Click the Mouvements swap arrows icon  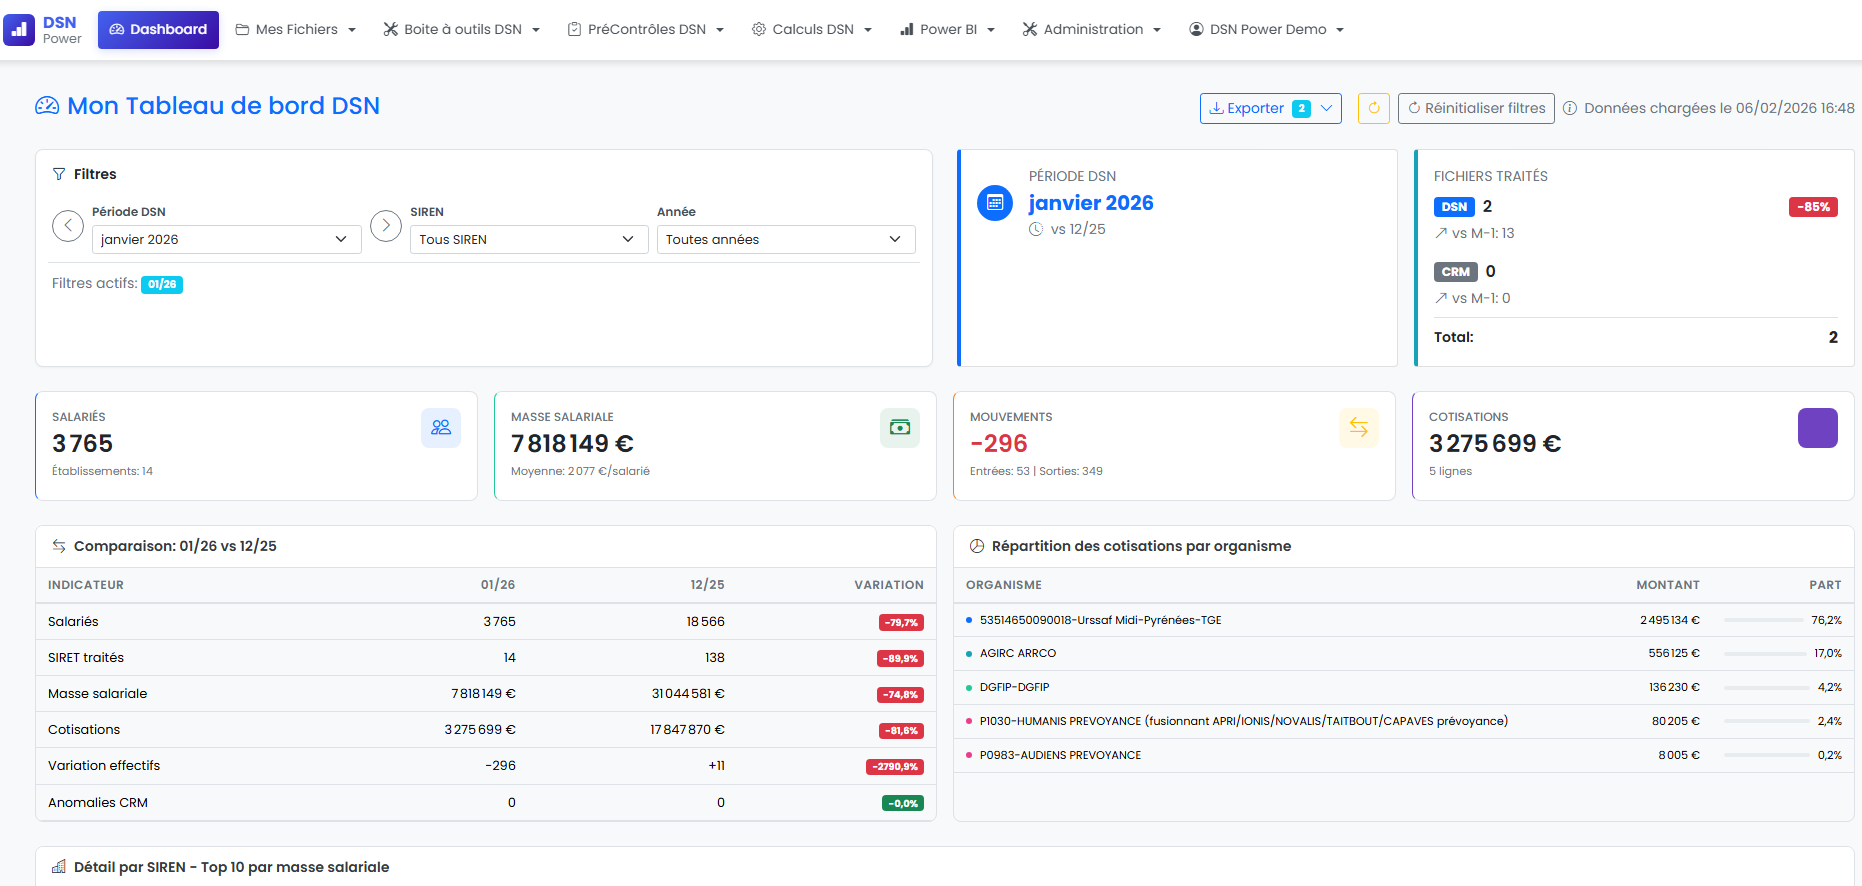[x=1358, y=428]
